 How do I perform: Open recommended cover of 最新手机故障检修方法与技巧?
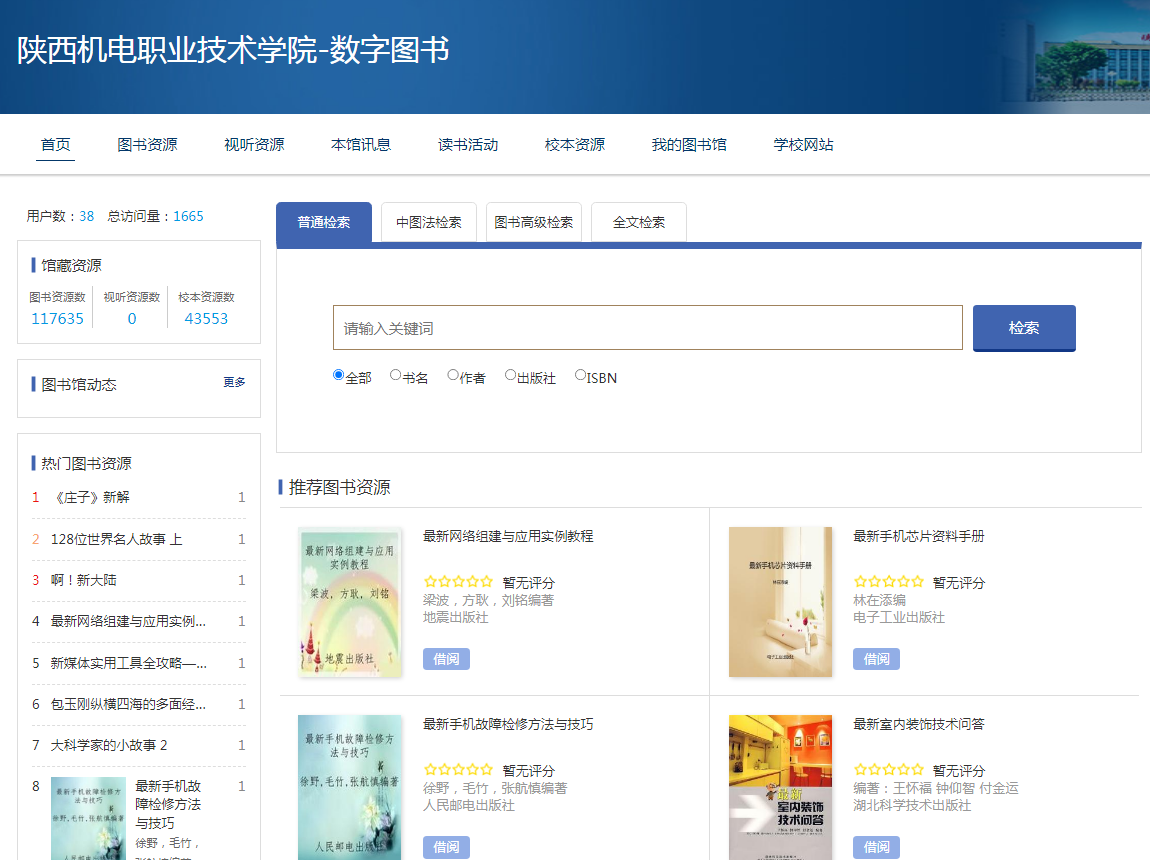[350, 787]
